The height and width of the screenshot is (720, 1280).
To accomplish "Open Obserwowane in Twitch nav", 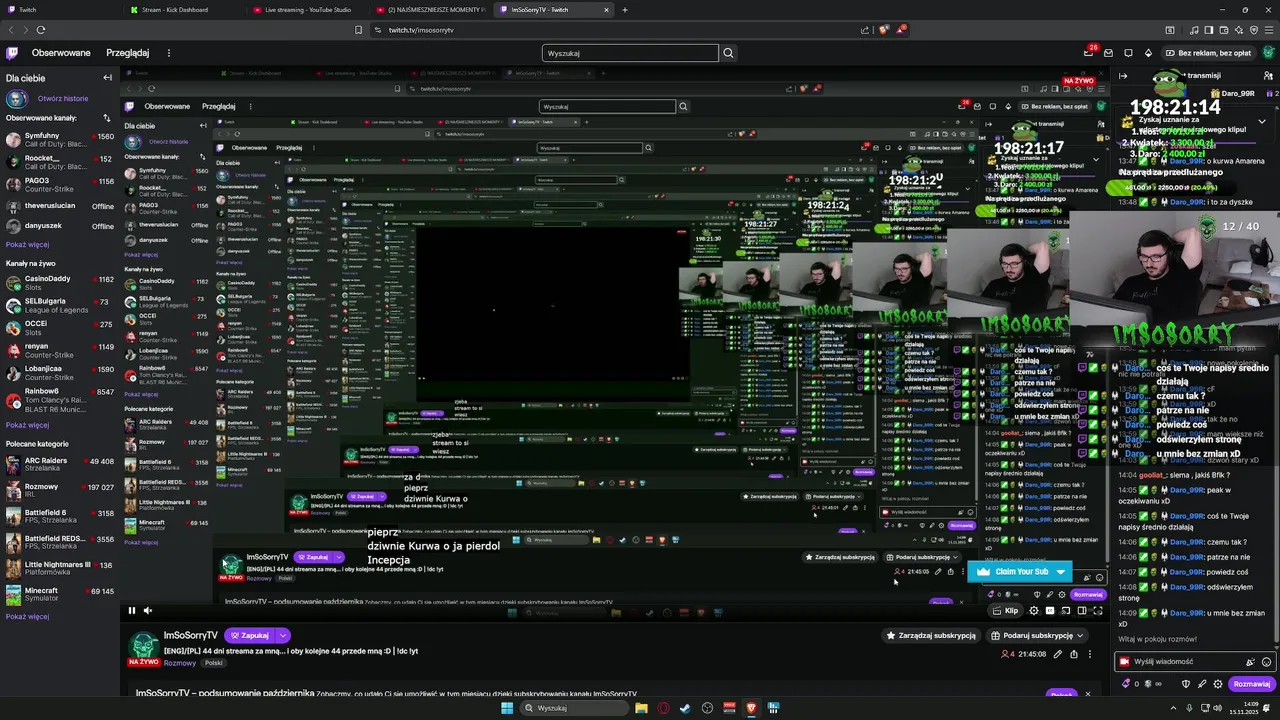I will (61, 53).
